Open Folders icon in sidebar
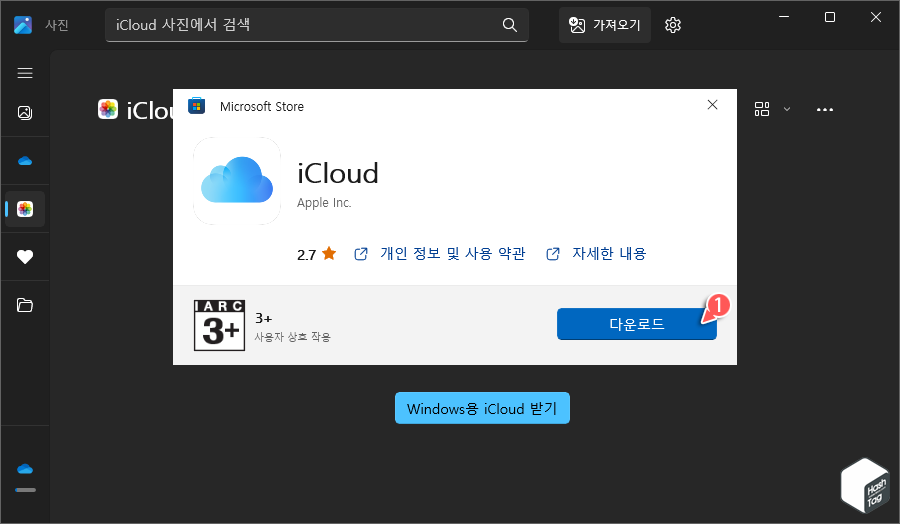Viewport: 900px width, 524px height. pos(25,305)
